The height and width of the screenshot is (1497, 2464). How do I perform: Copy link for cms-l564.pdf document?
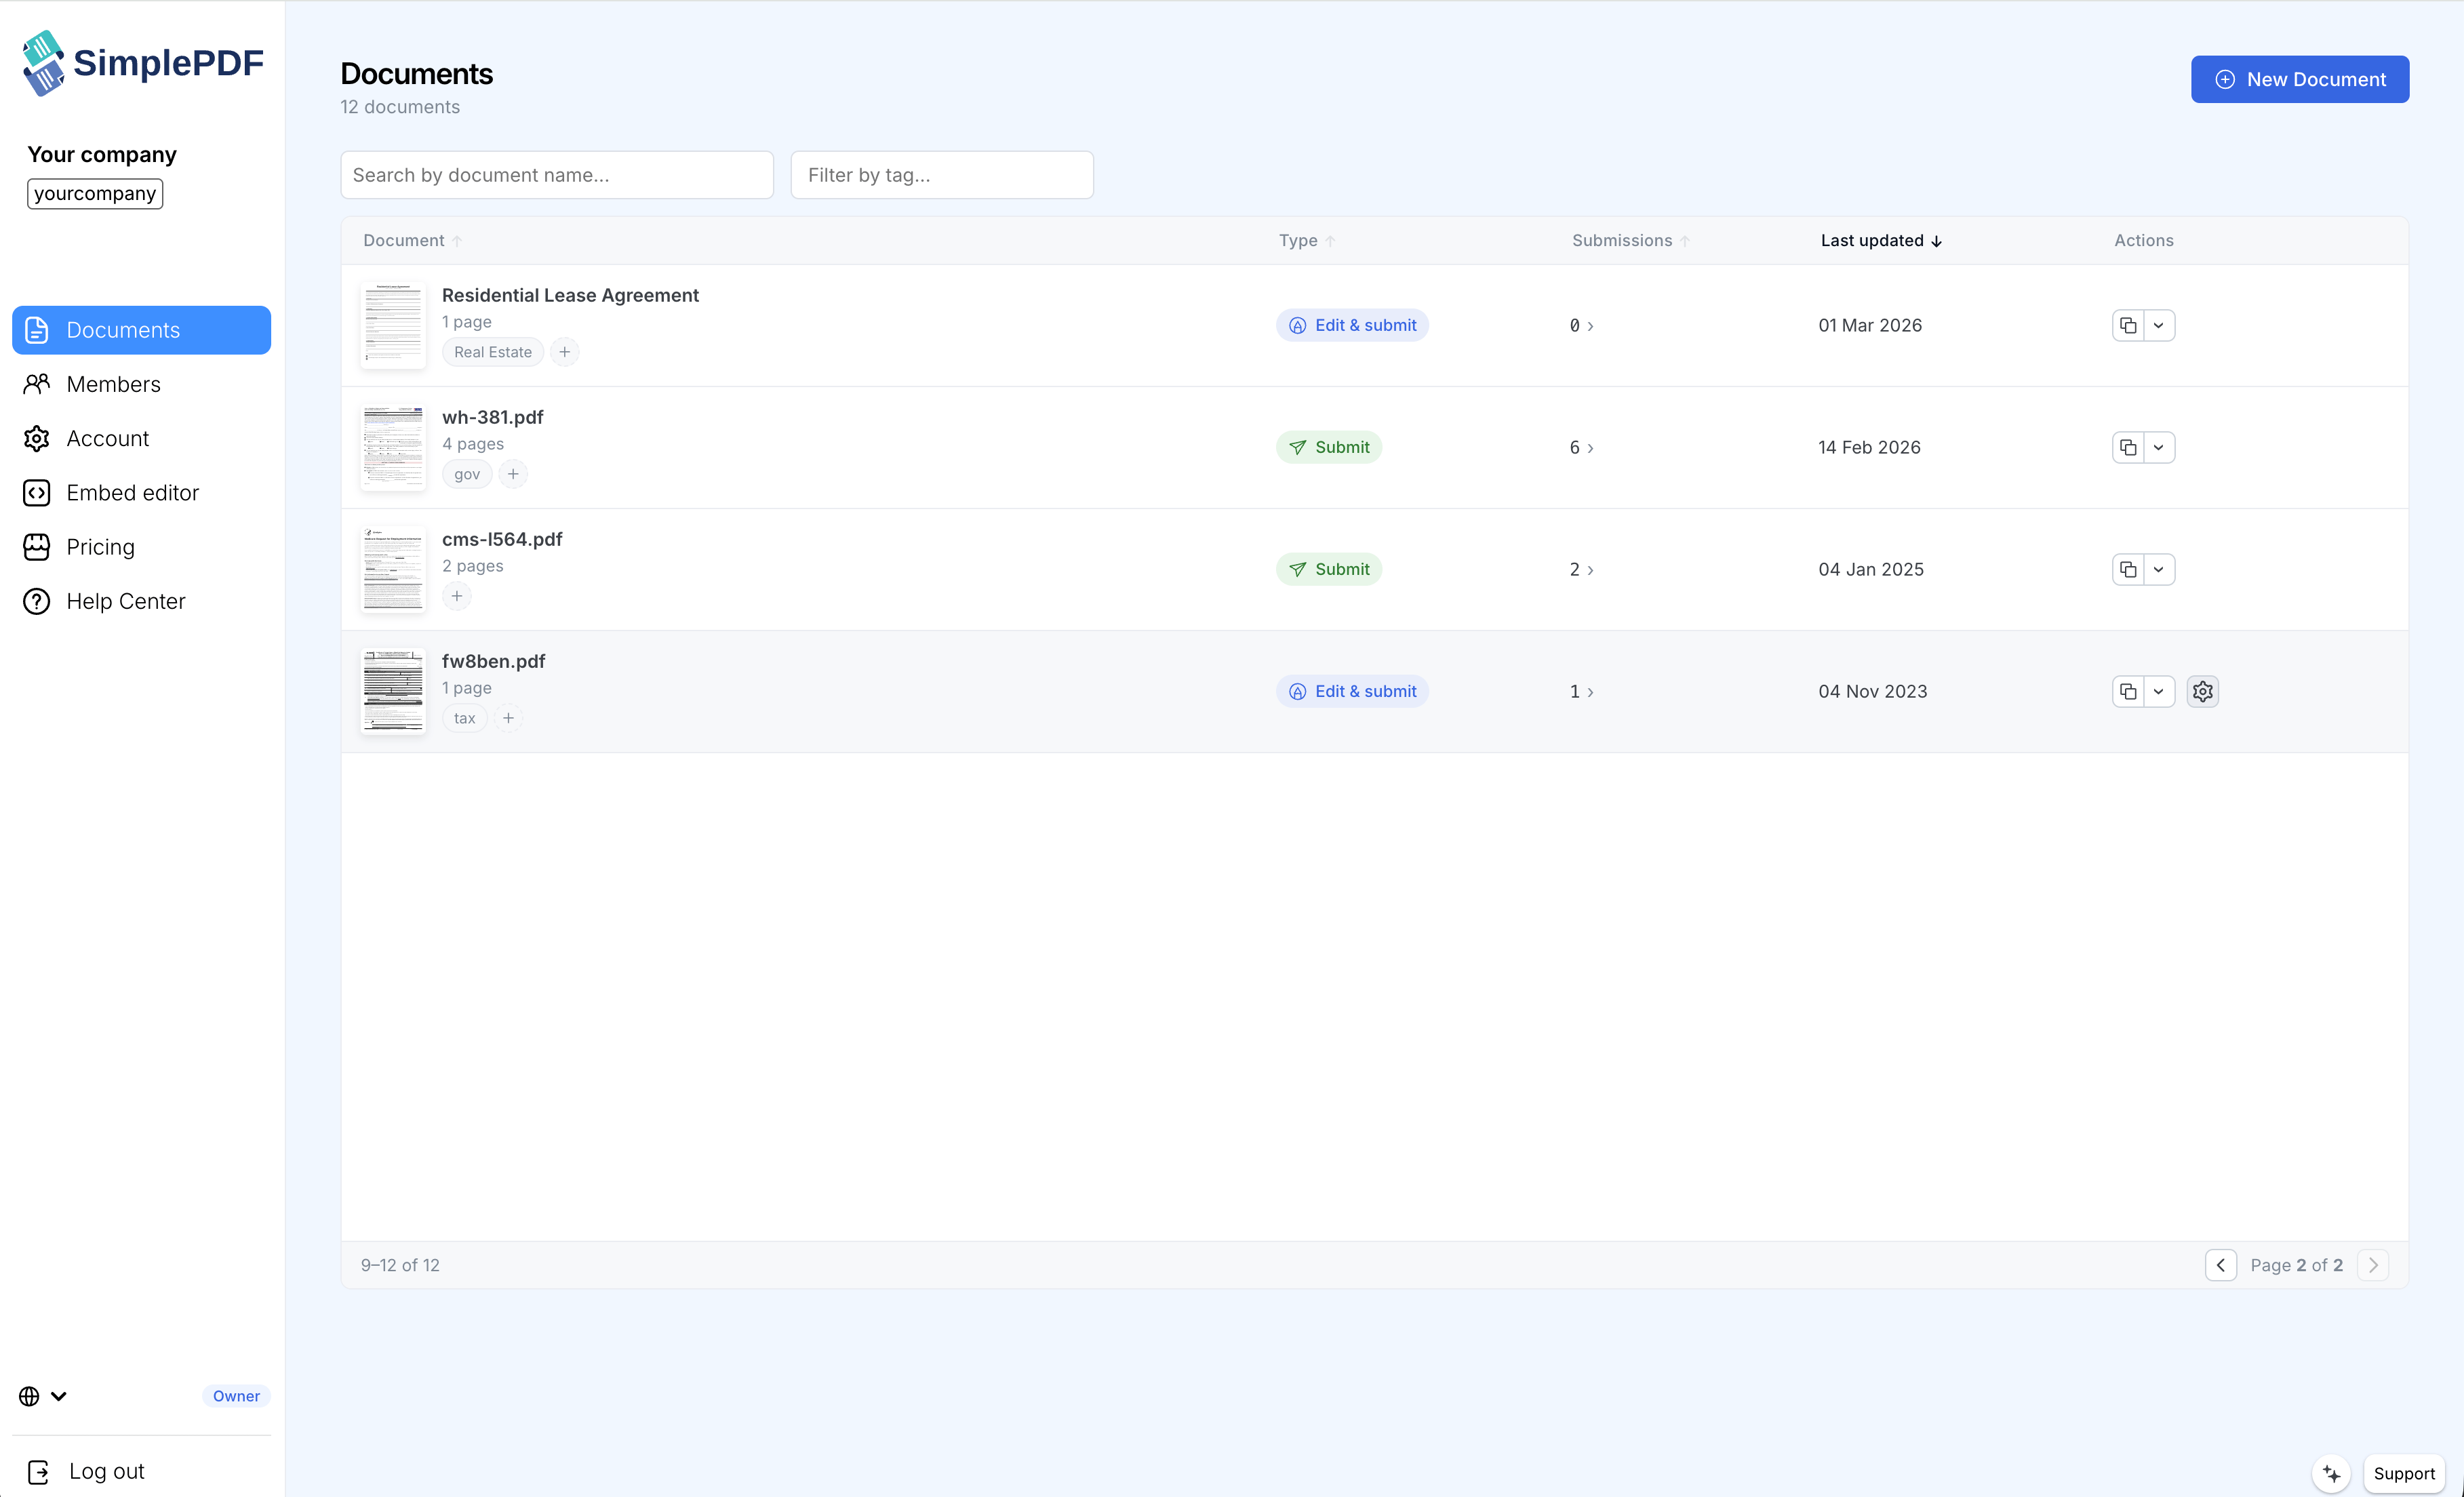[2127, 569]
